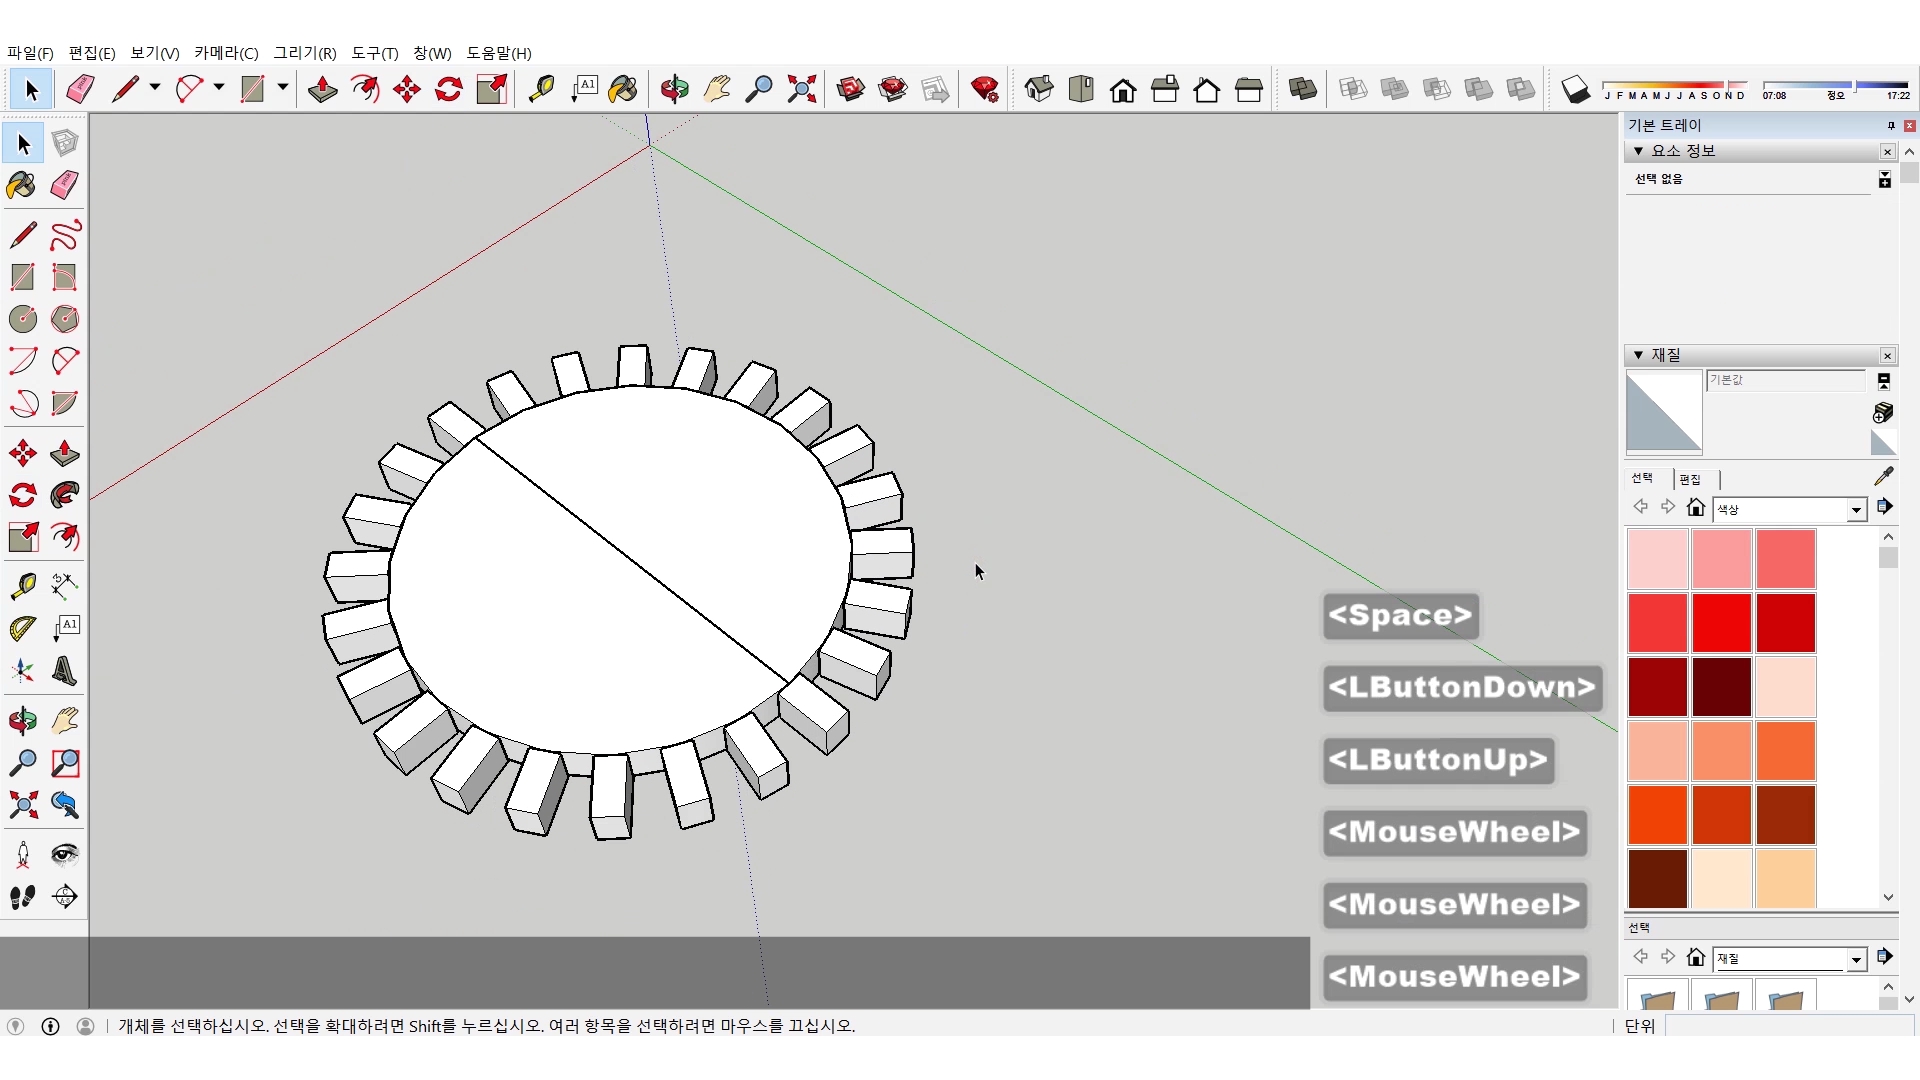This screenshot has width=1920, height=1080.
Task: Toggle the Look Around eye tool
Action: point(65,854)
